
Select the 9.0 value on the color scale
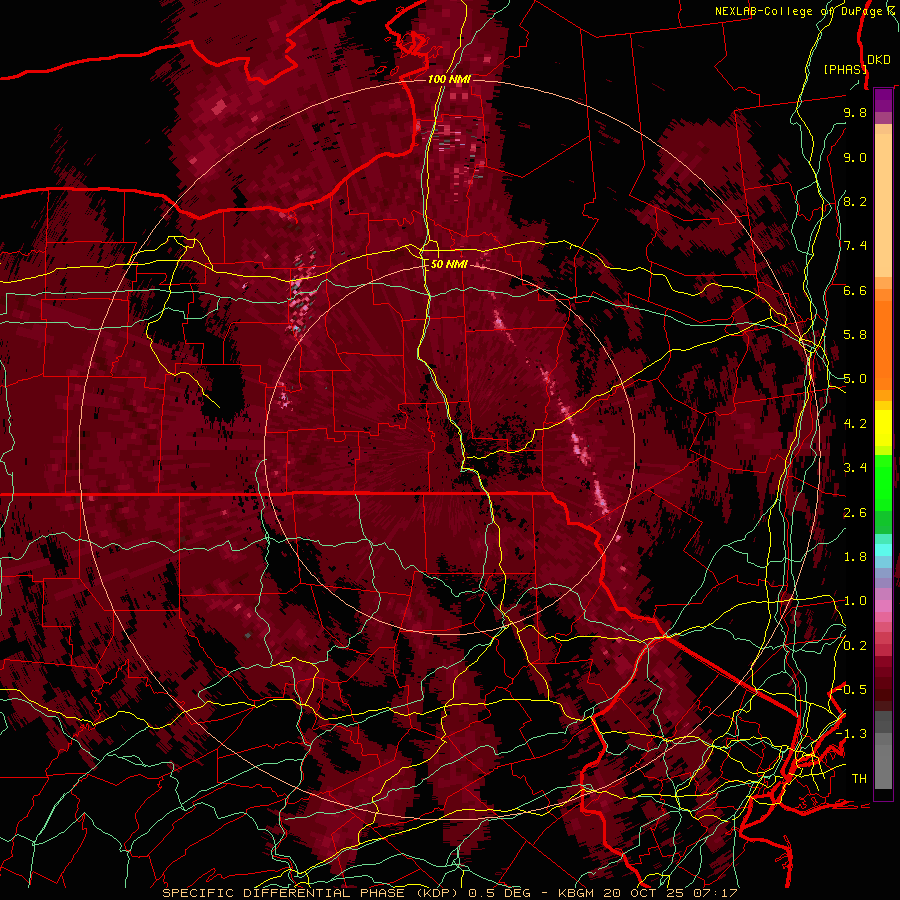pos(855,157)
